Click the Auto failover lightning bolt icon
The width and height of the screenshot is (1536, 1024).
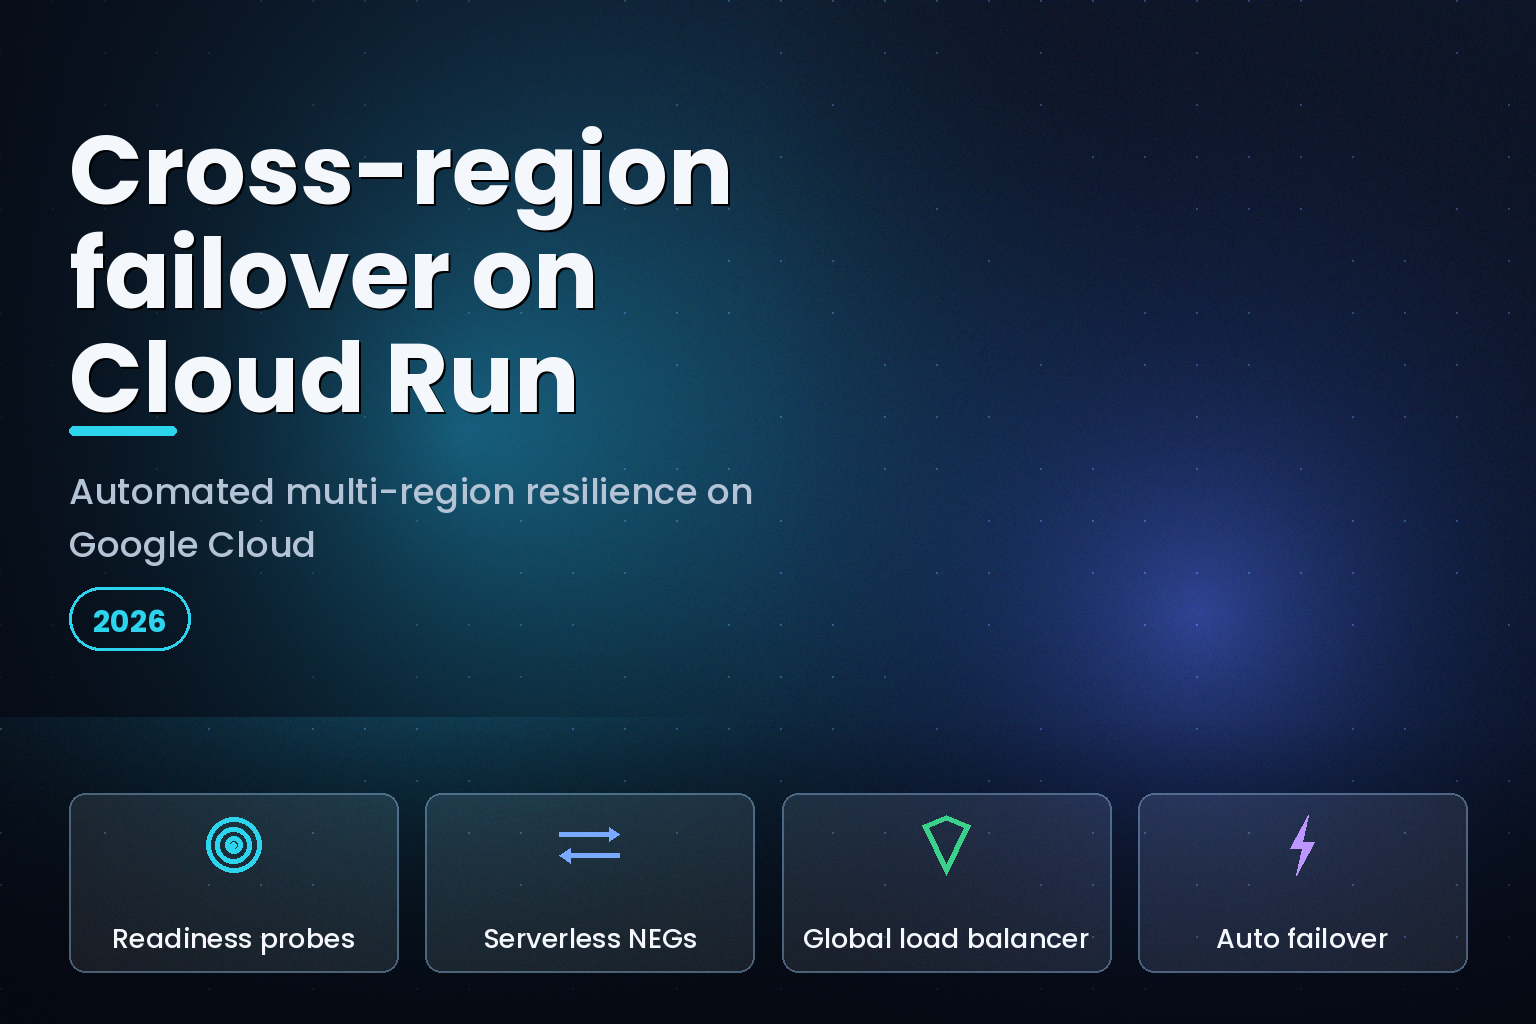click(x=1302, y=845)
